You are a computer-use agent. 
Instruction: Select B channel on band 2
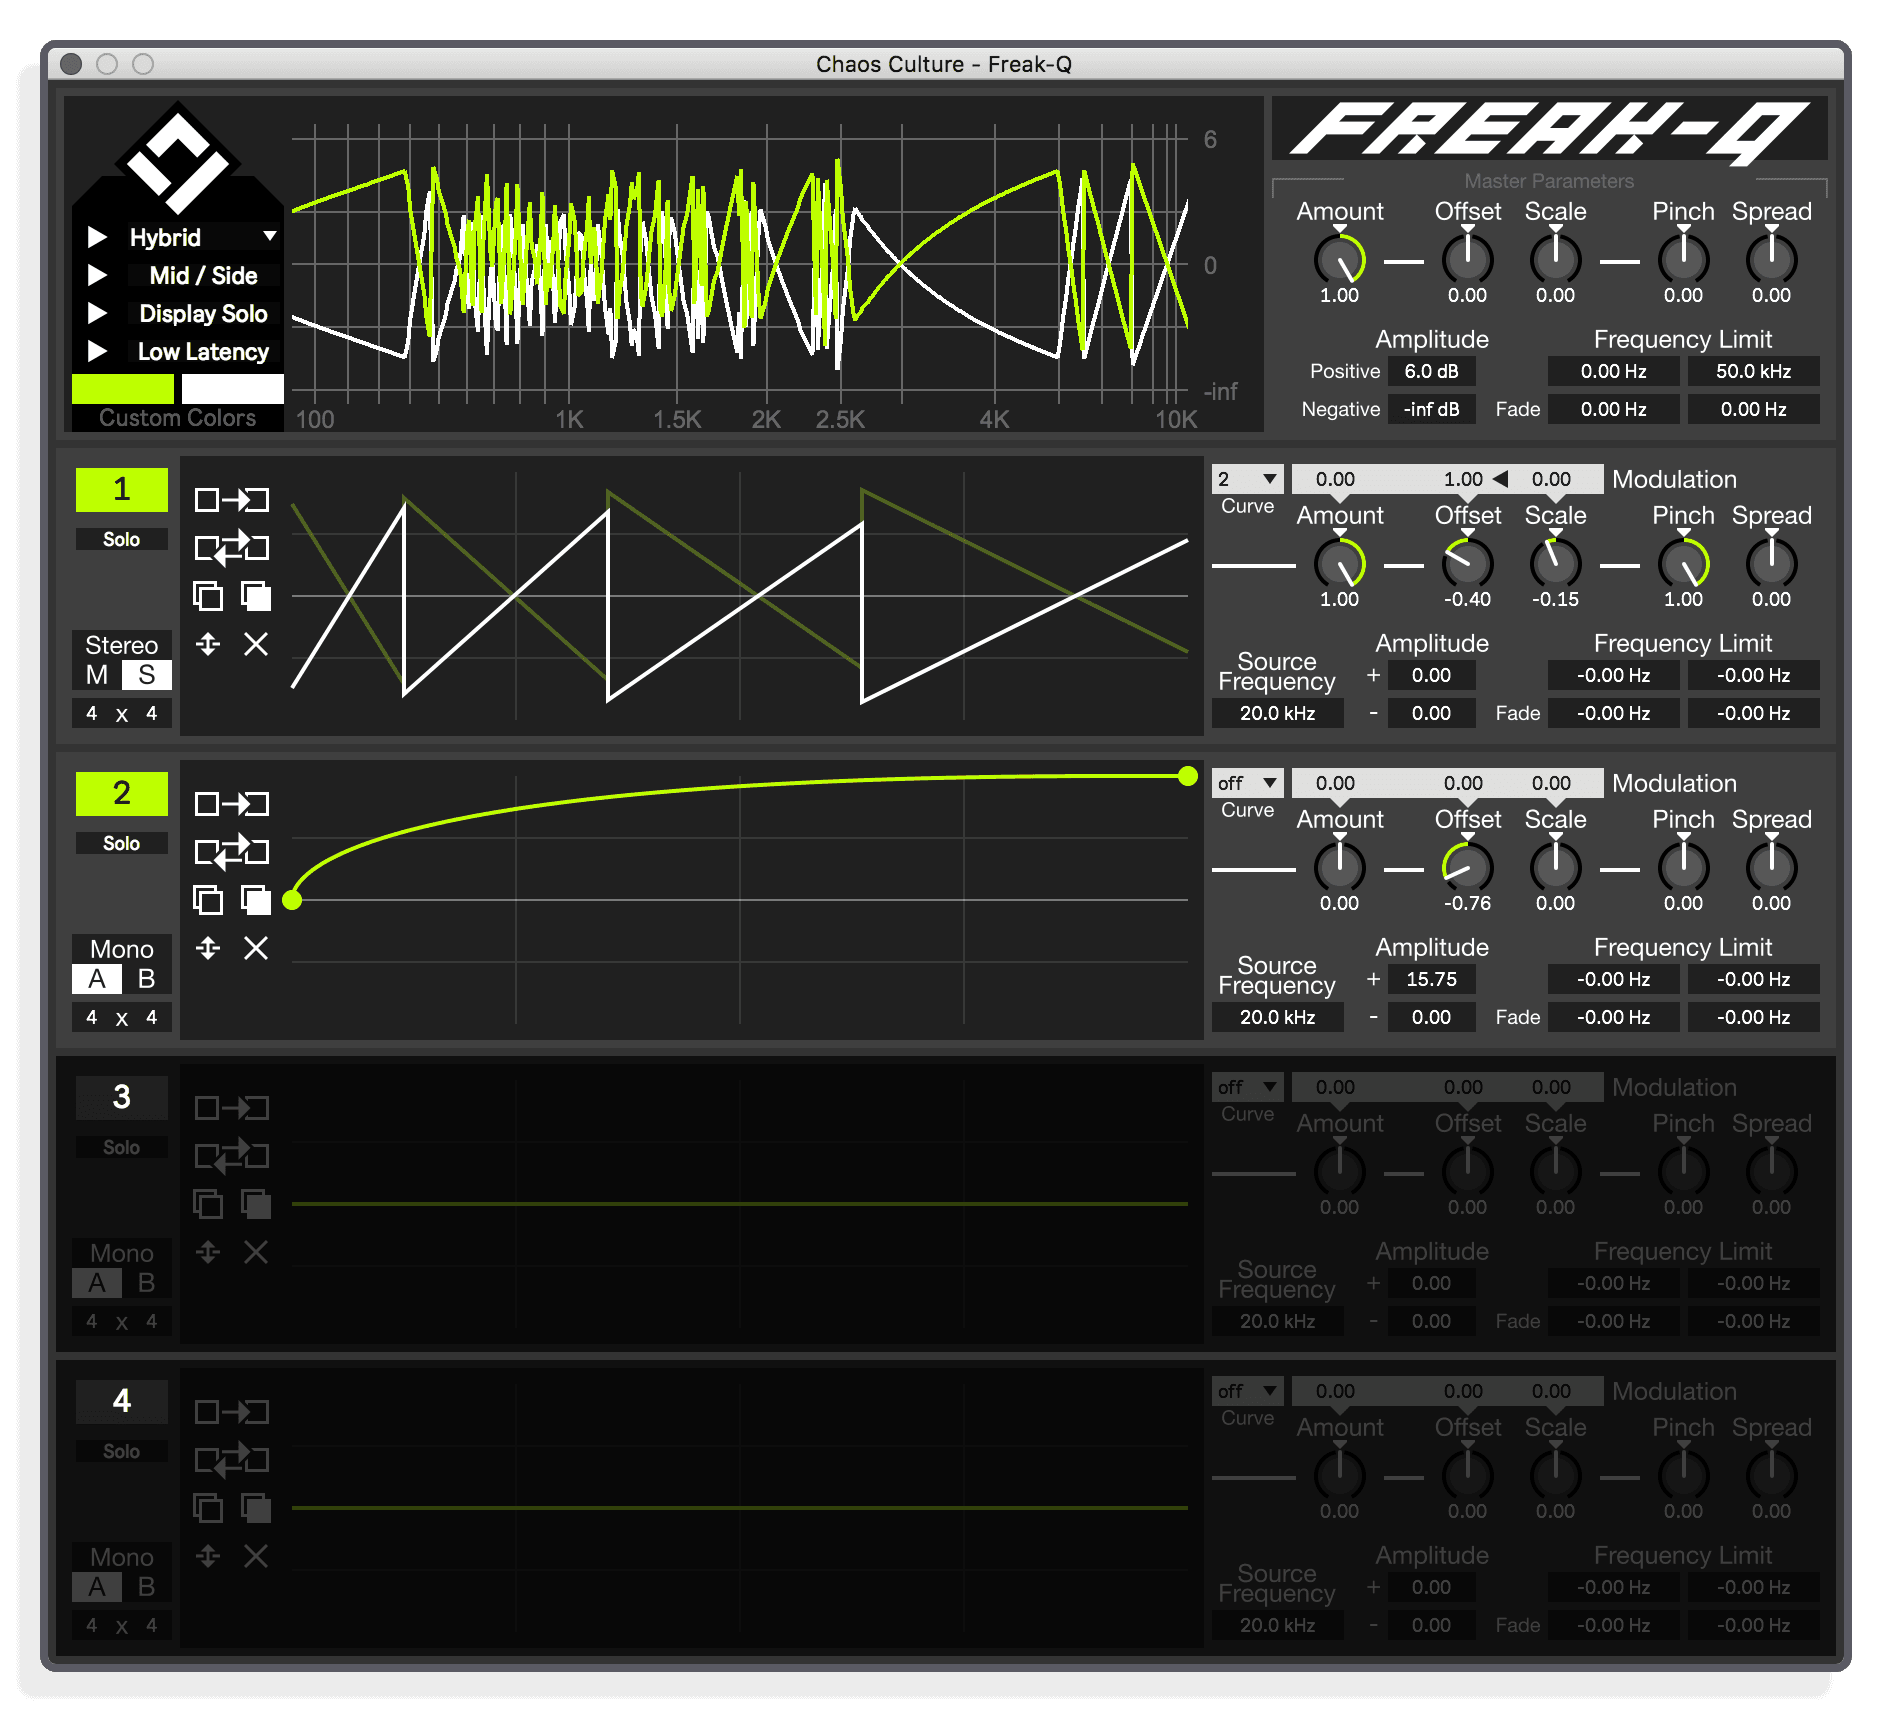pos(147,979)
